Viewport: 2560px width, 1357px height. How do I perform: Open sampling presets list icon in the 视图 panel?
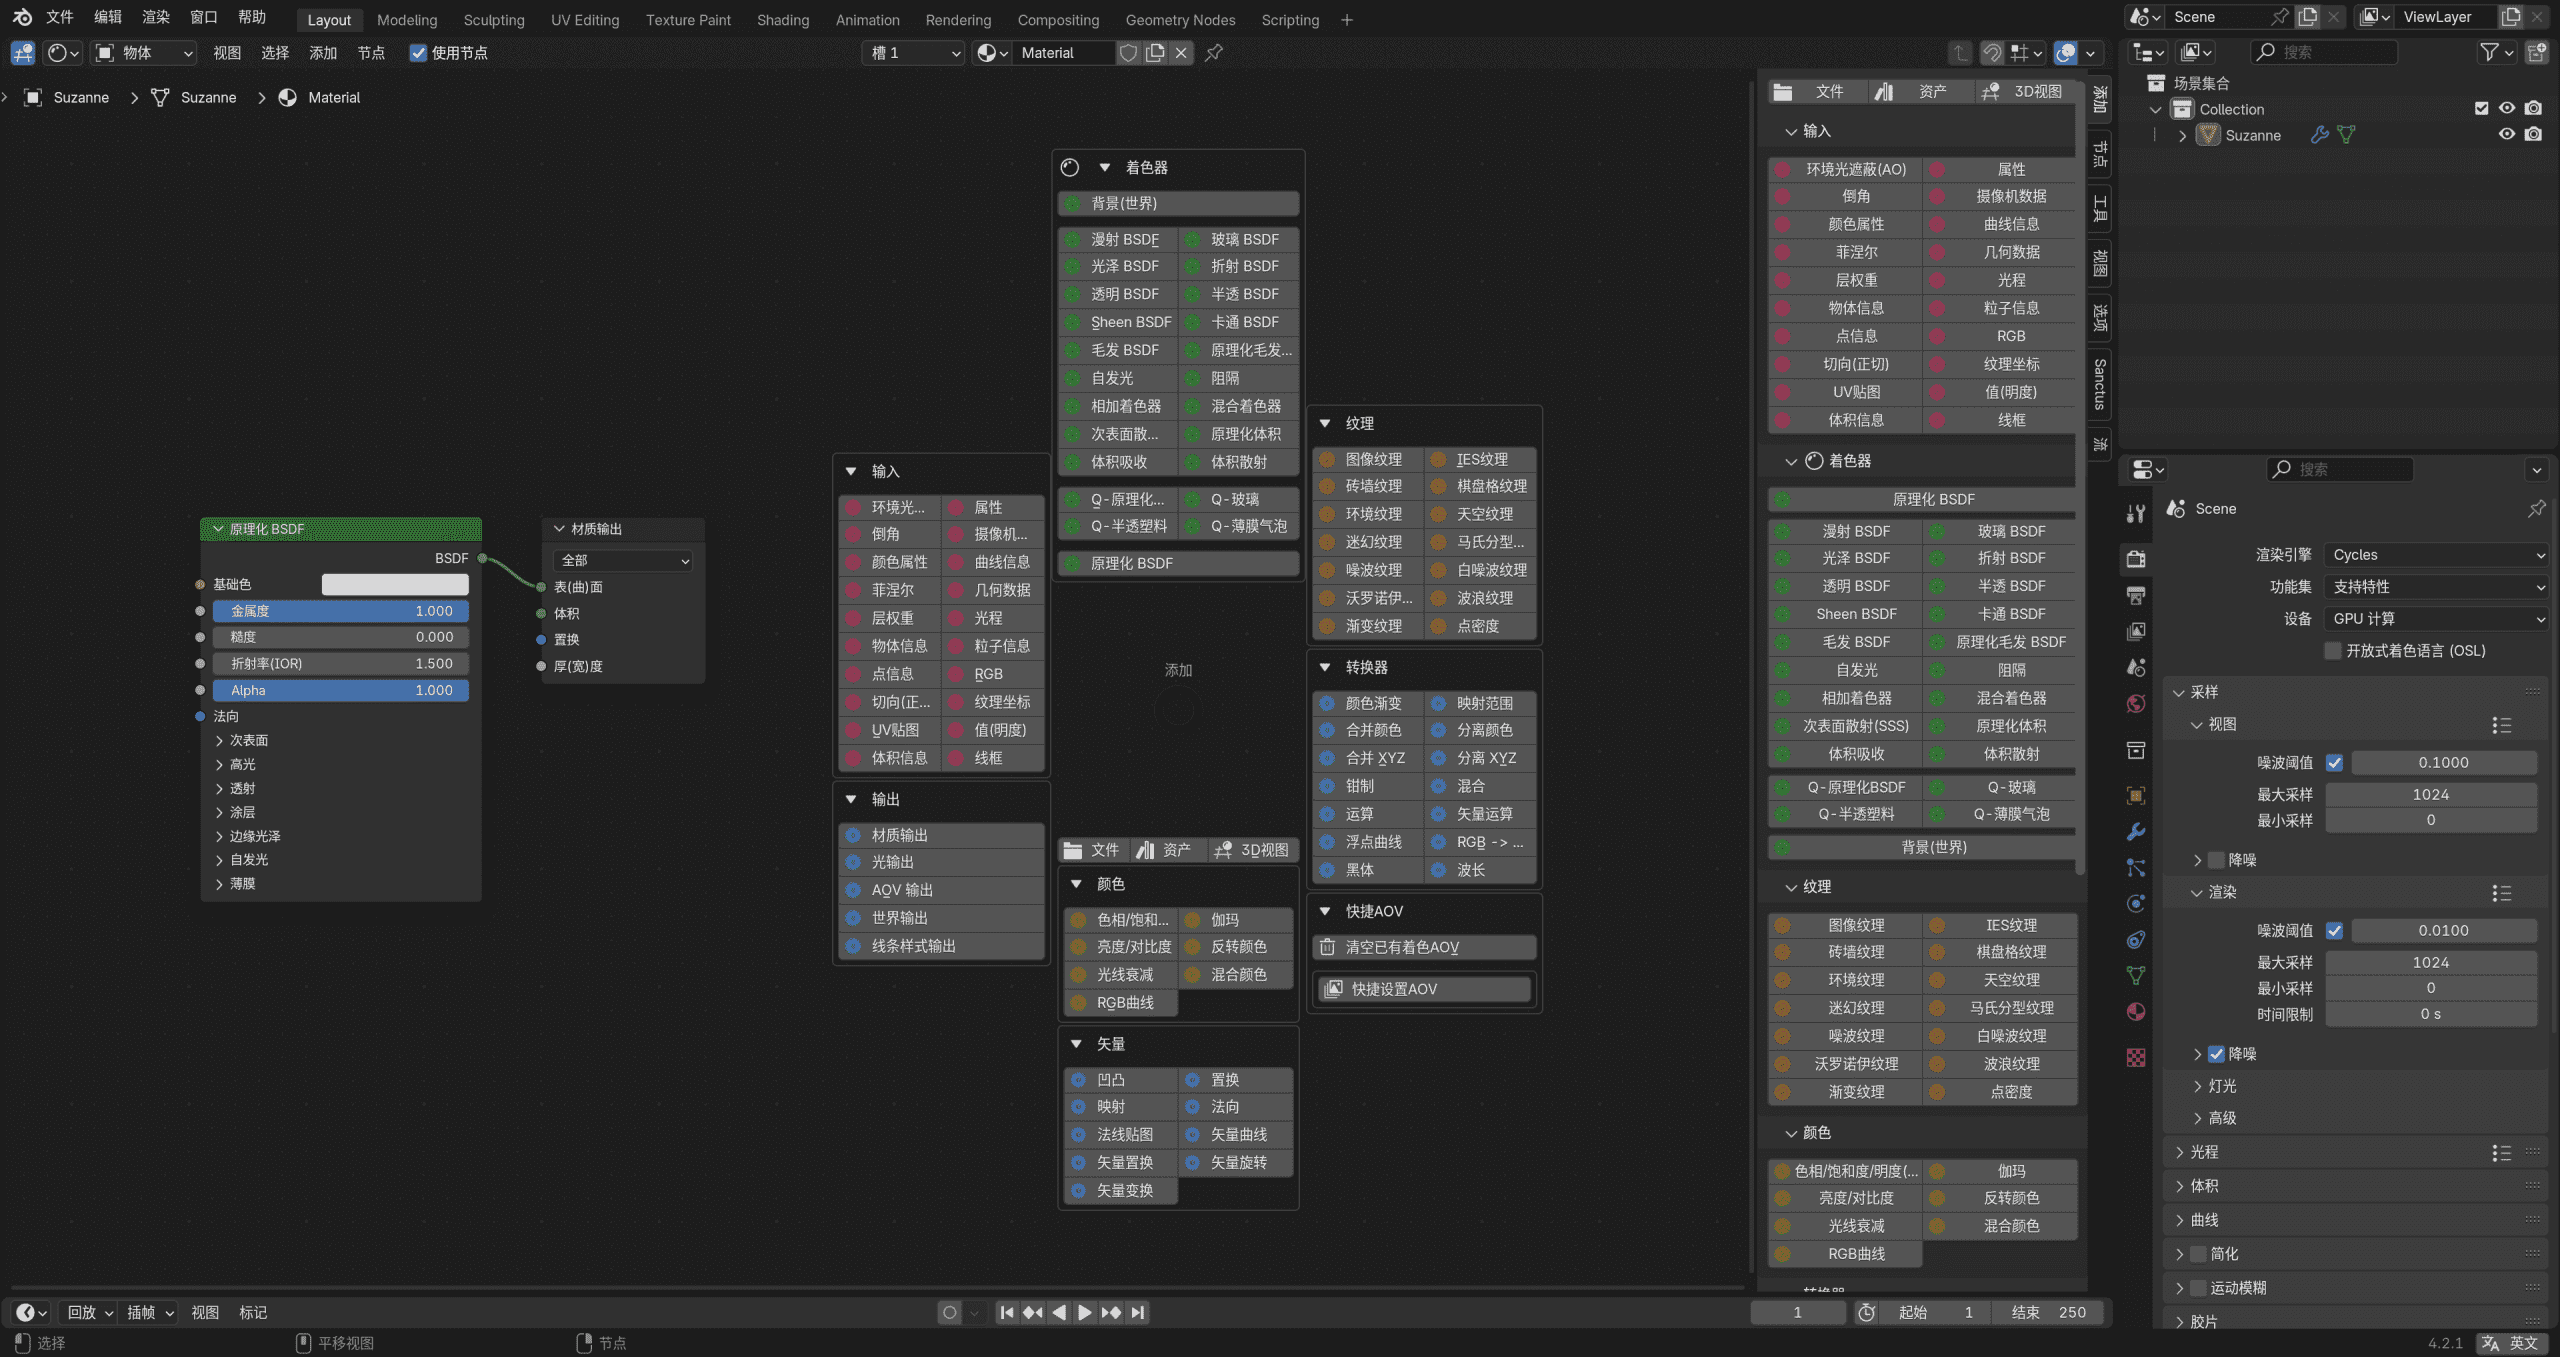[2502, 725]
